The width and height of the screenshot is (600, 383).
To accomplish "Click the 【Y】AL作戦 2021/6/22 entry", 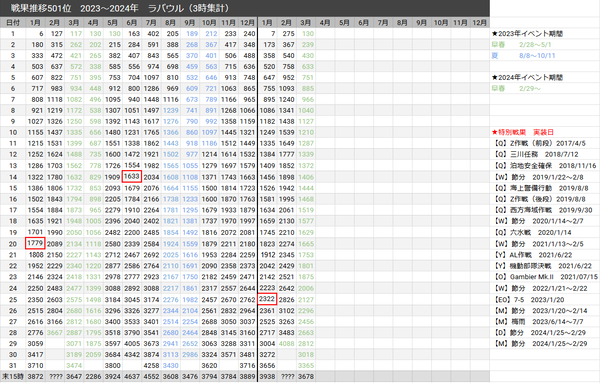I will coord(533,255).
